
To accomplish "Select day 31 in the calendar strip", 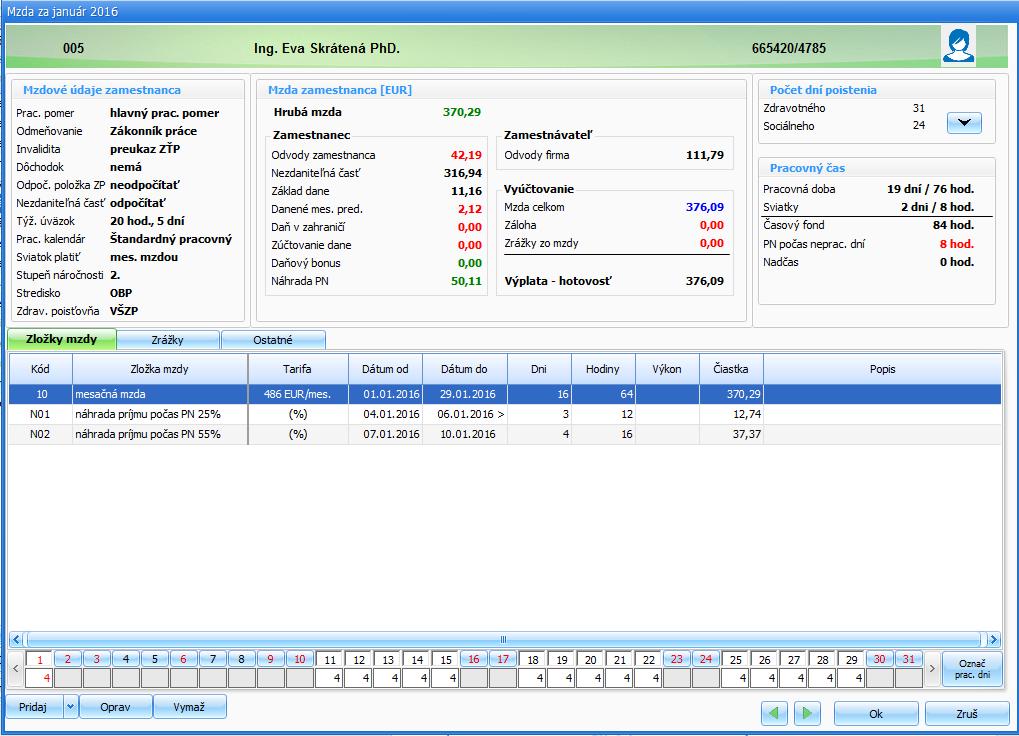I will (x=909, y=659).
